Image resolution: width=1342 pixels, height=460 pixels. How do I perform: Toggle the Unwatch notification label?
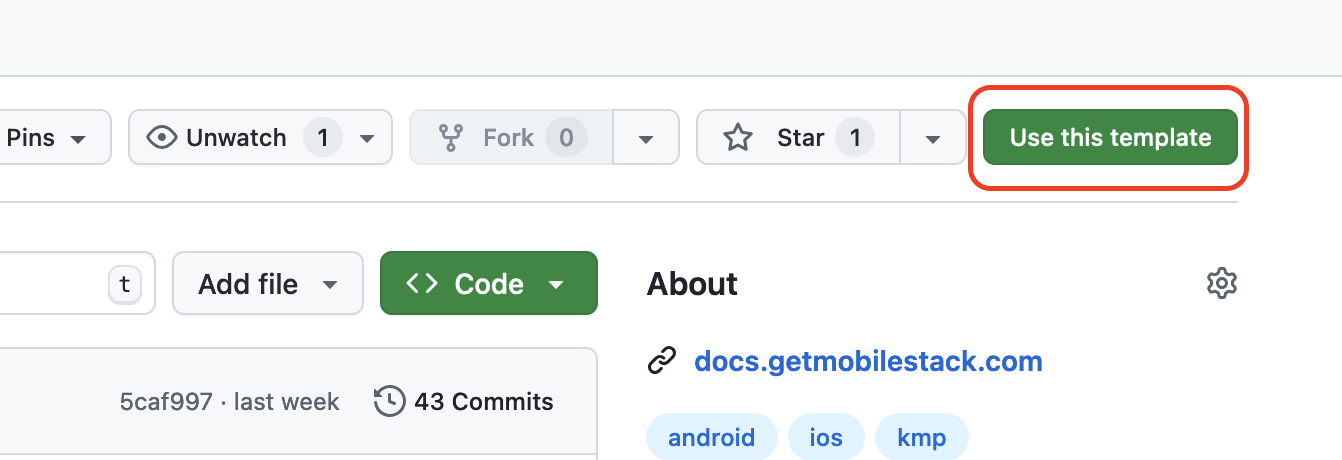pos(236,138)
